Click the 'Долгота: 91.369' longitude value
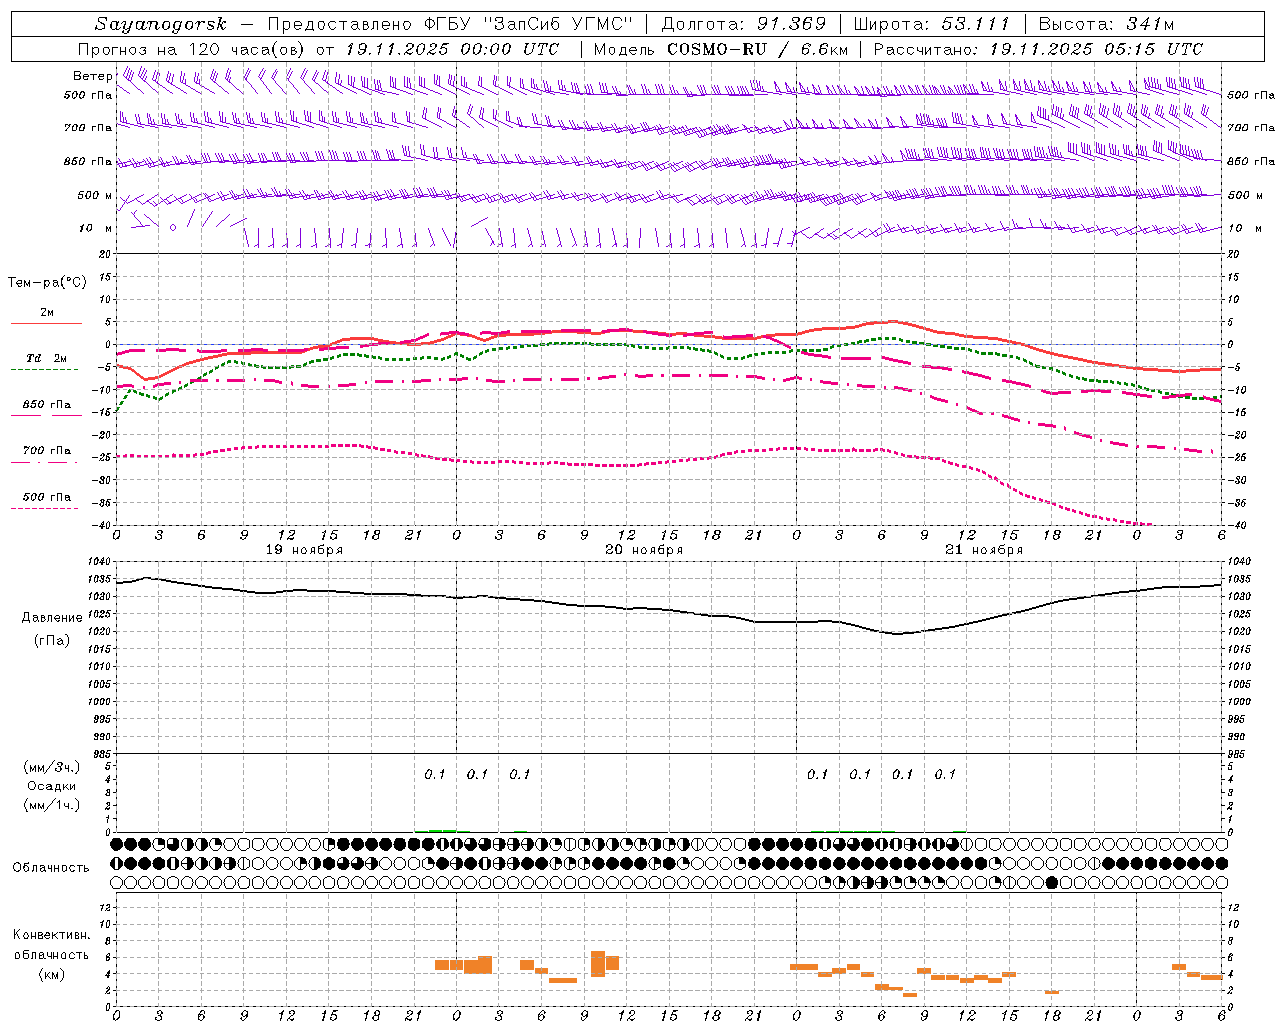 pyautogui.click(x=744, y=24)
